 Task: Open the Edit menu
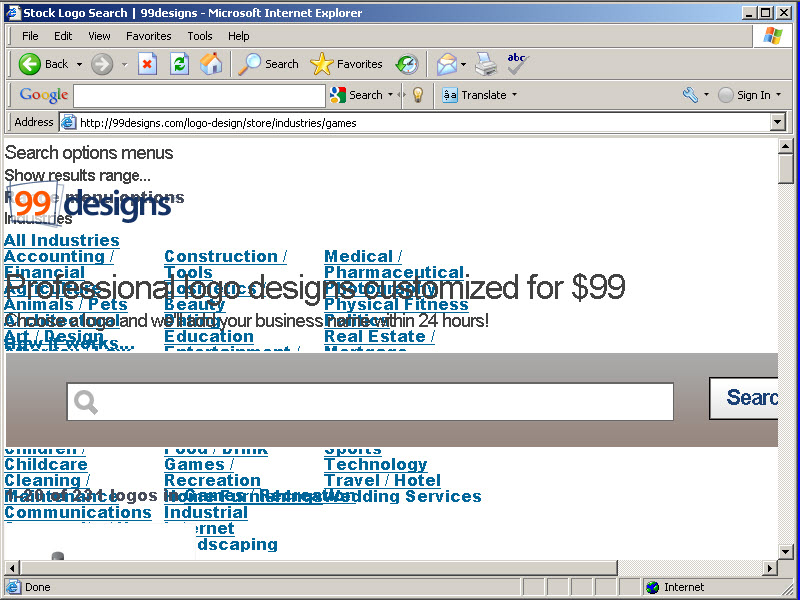pos(63,36)
